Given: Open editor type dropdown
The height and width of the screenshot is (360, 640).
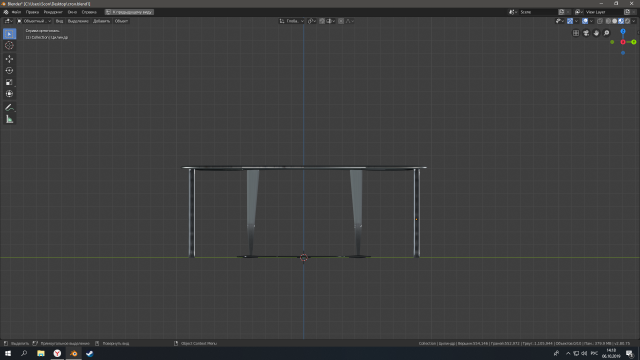Looking at the screenshot, I should [9, 21].
